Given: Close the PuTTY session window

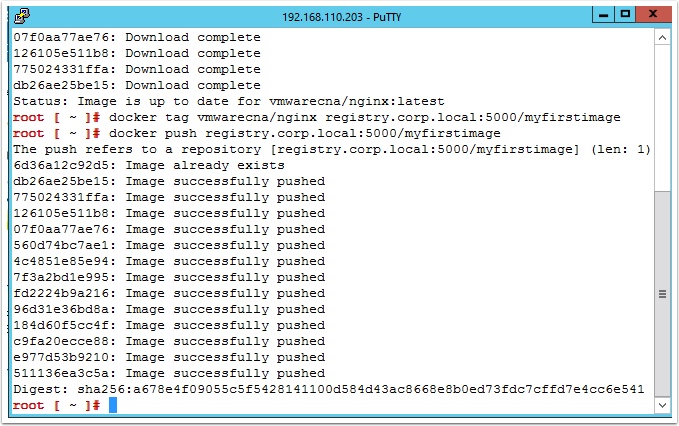Looking at the screenshot, I should pyautogui.click(x=653, y=14).
